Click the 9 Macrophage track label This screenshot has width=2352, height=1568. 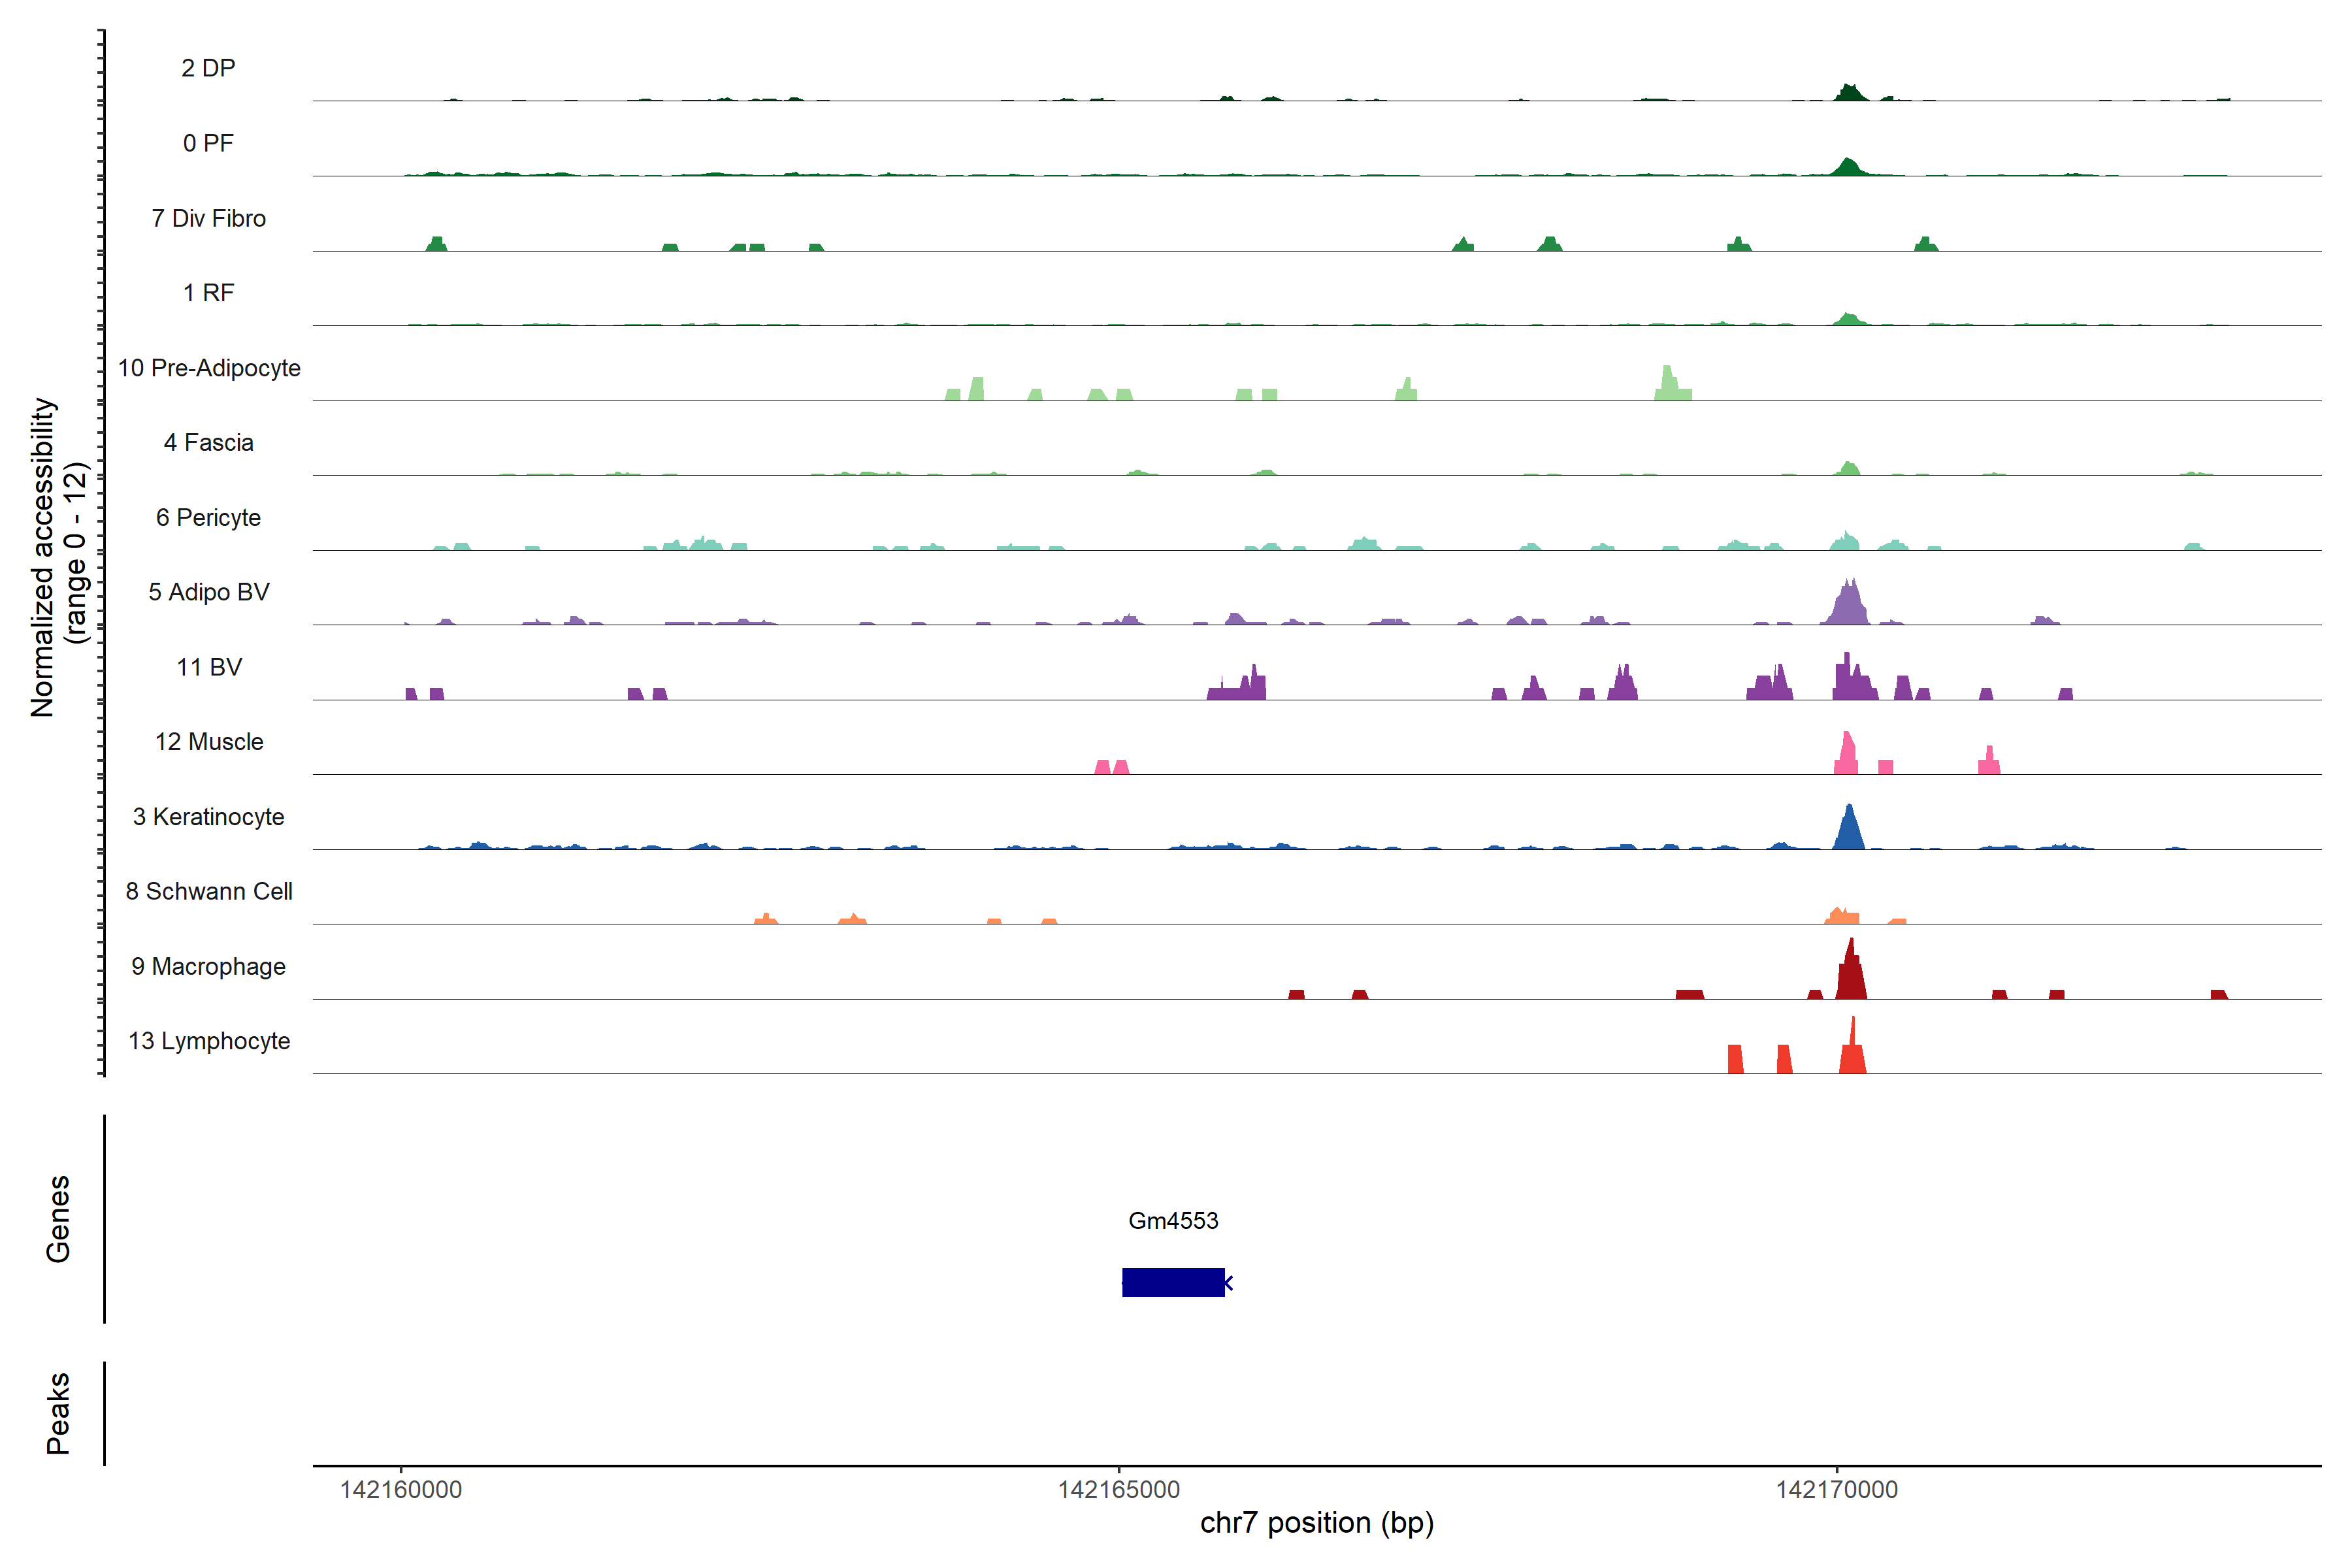point(208,966)
